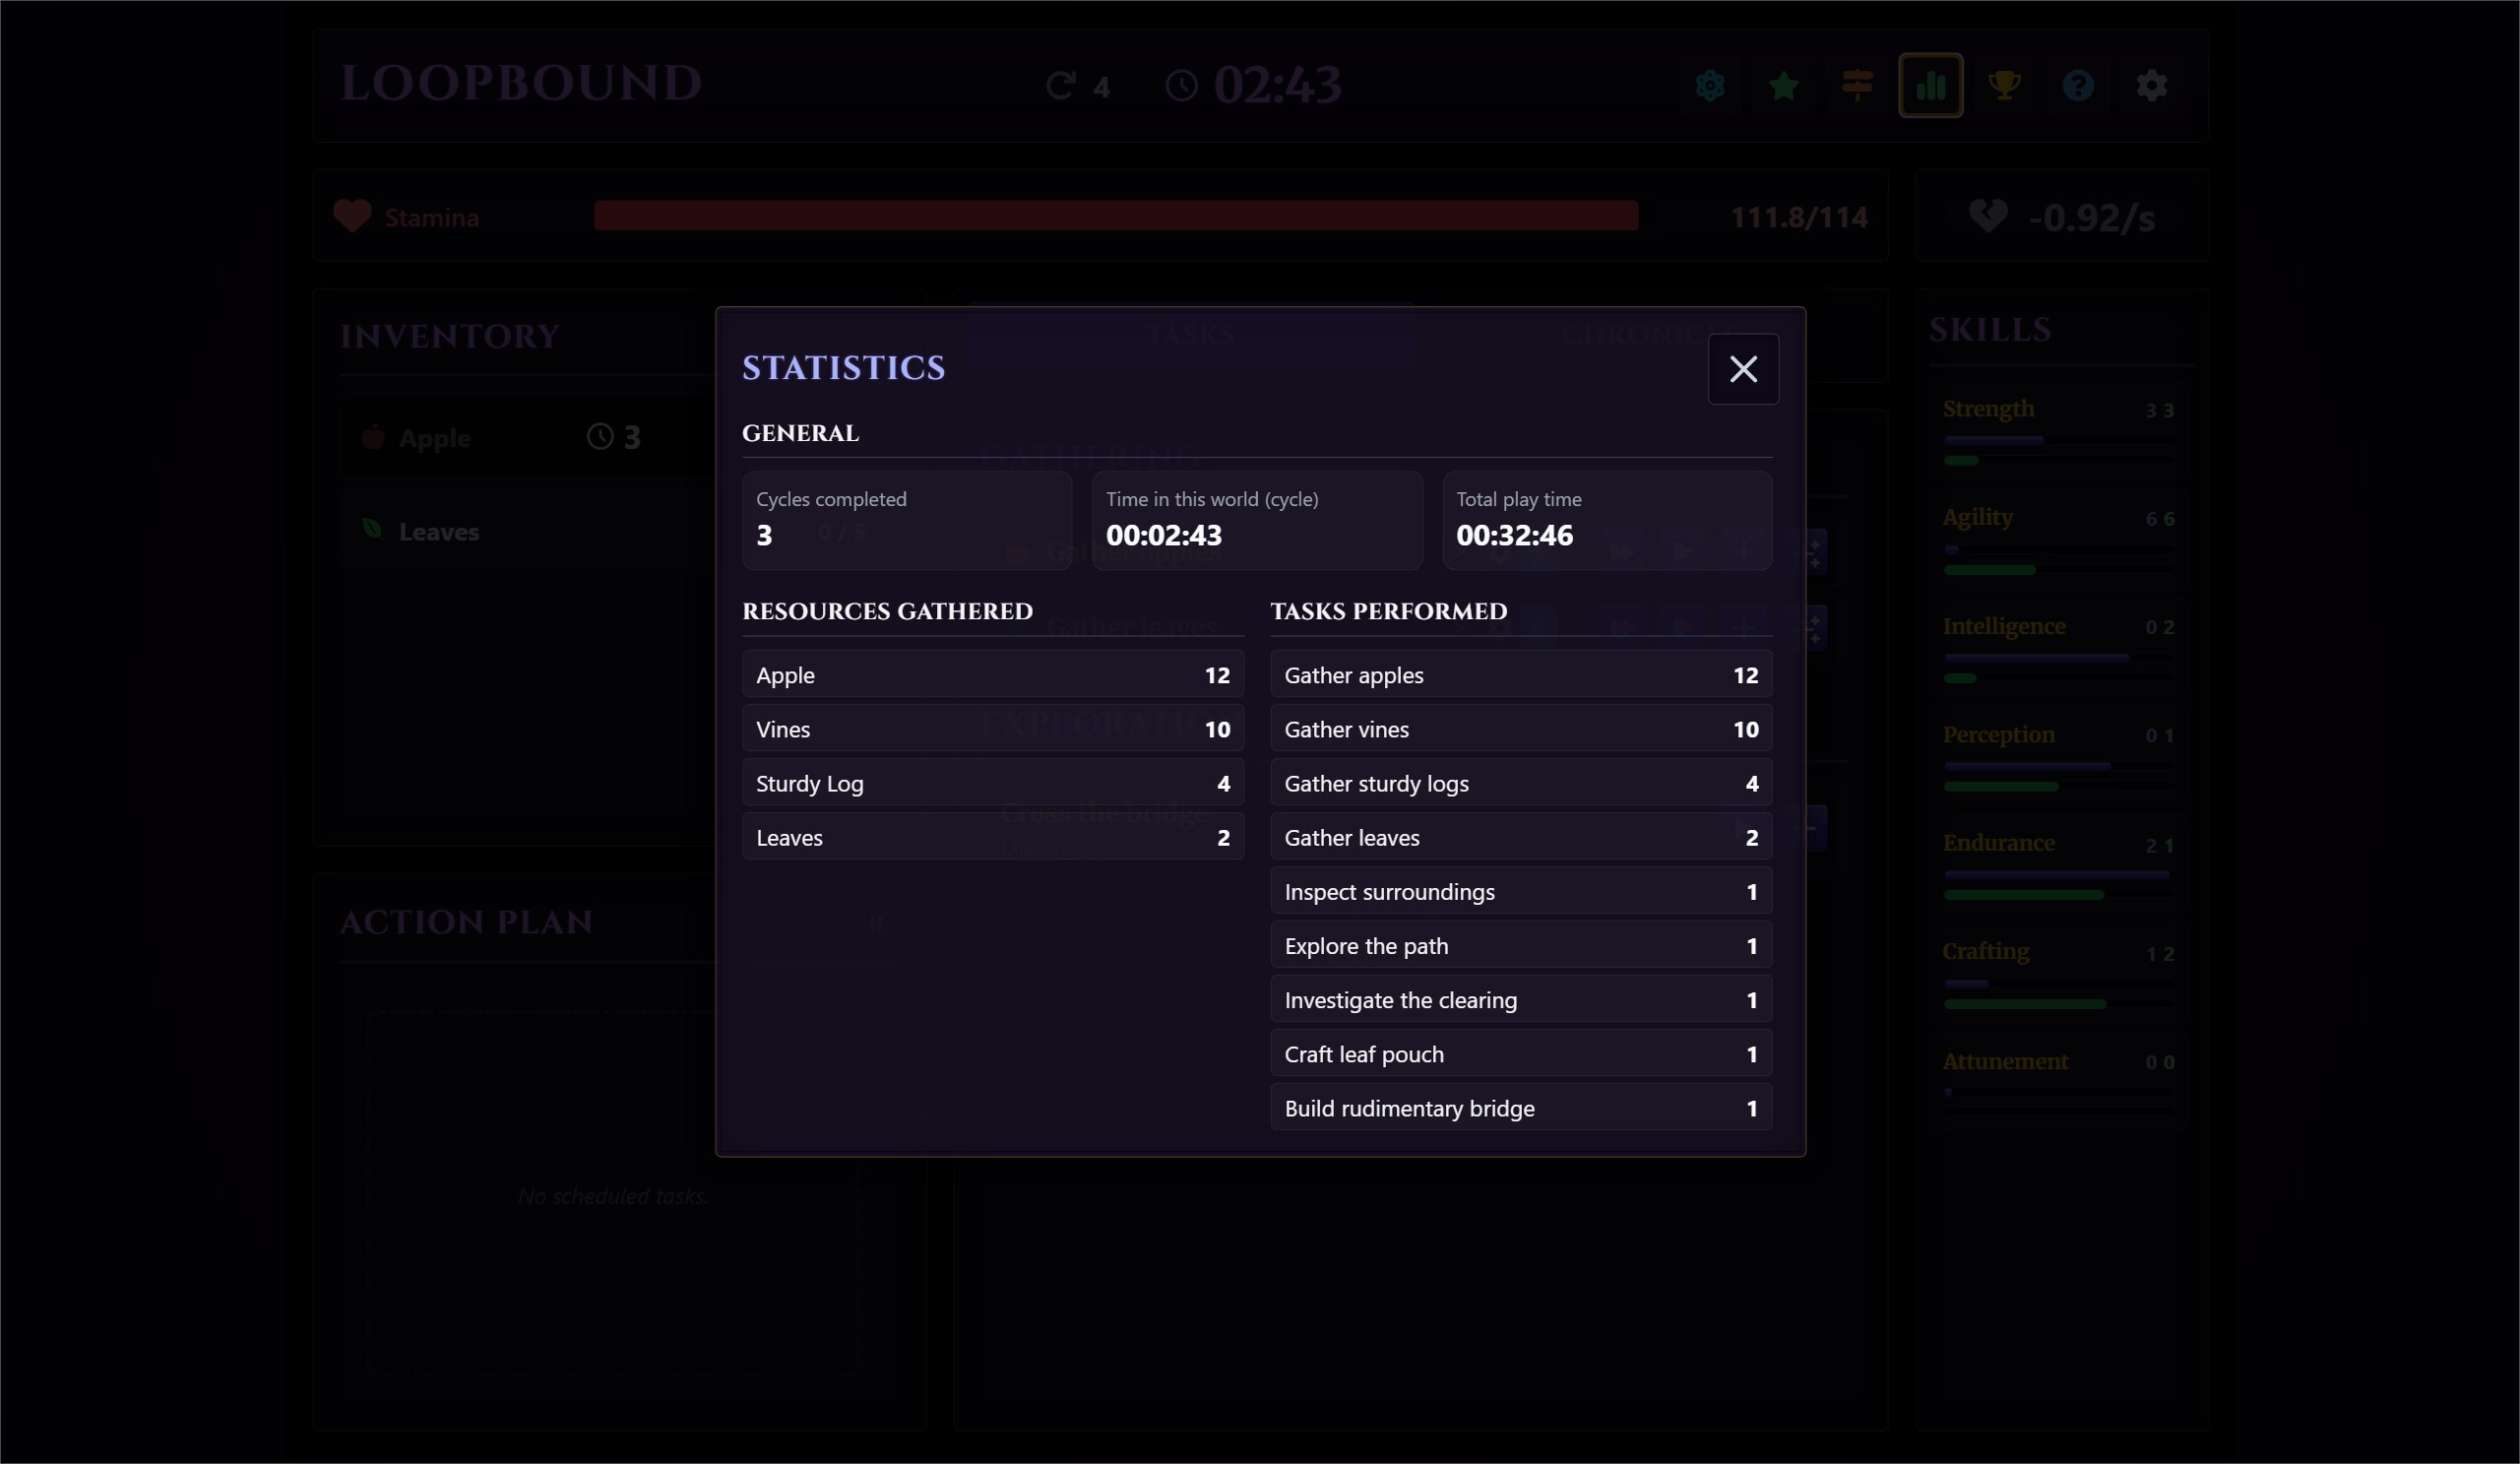Select 'Time in this world (cycle)' card
2520x1464 pixels.
pos(1257,521)
